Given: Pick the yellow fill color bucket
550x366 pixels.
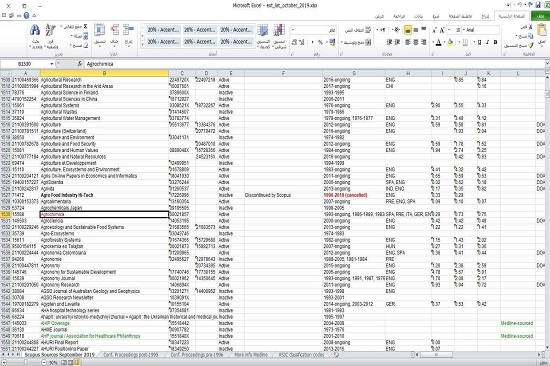Looking at the screenshot, I should click(450, 42).
